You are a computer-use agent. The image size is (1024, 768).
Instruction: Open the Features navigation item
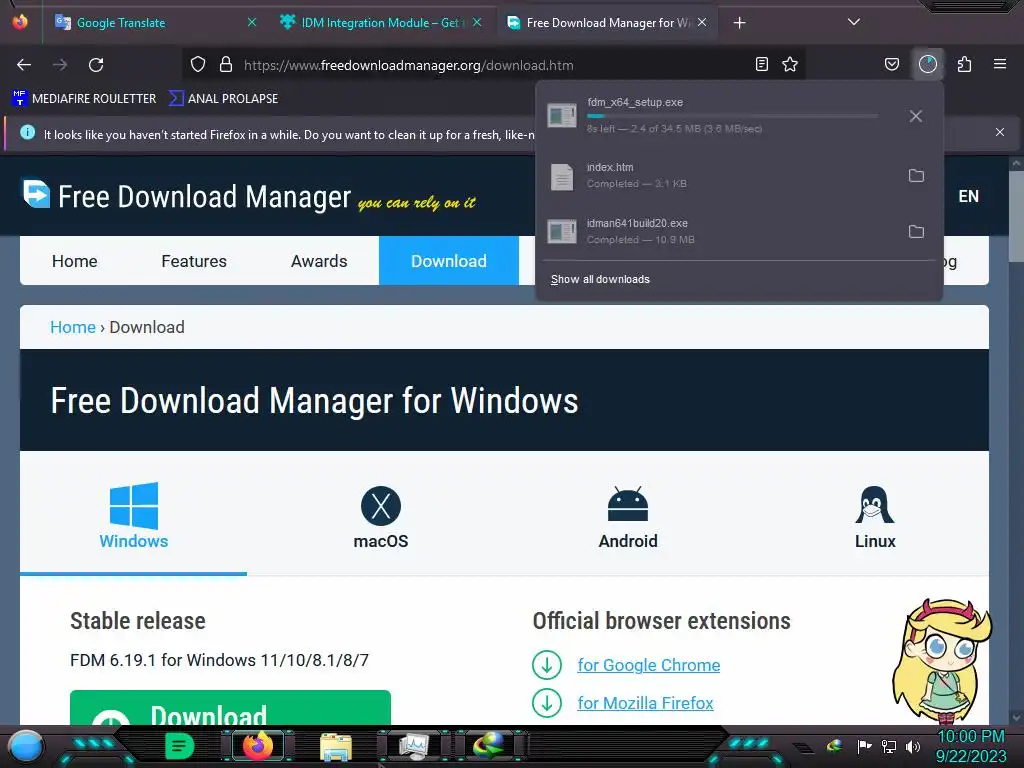194,261
